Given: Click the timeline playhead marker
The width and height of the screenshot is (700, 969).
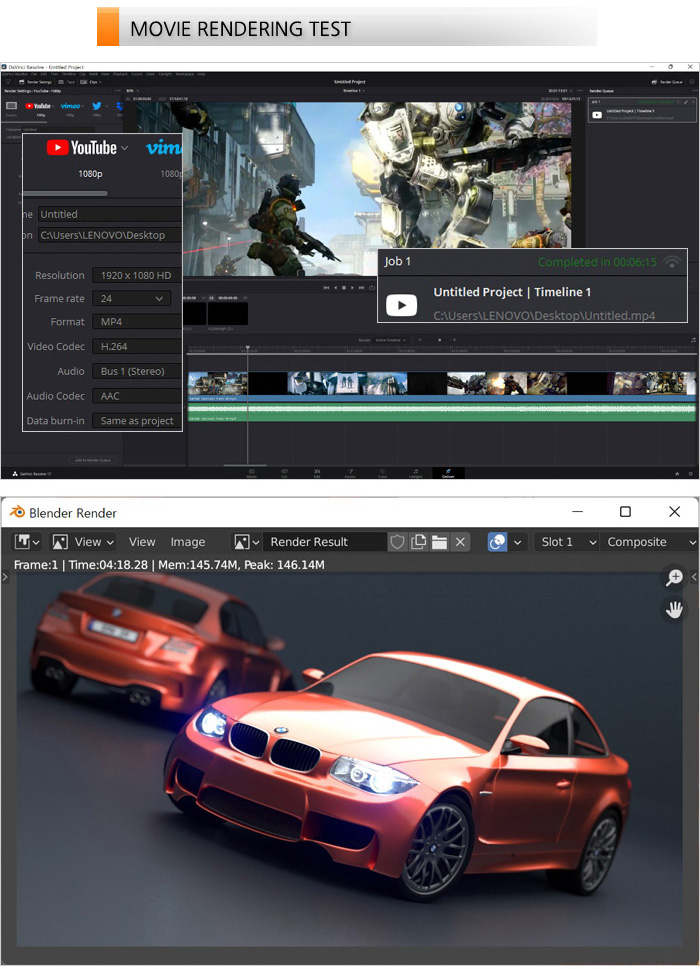Looking at the screenshot, I should 248,349.
